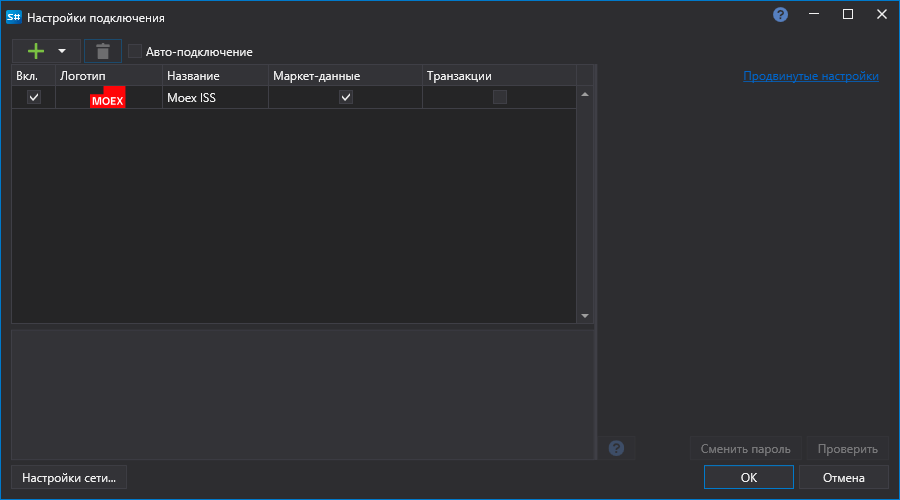This screenshot has height=500, width=900.
Task: Toggle Транзакции checkbox for Moex ISS
Action: tap(500, 97)
